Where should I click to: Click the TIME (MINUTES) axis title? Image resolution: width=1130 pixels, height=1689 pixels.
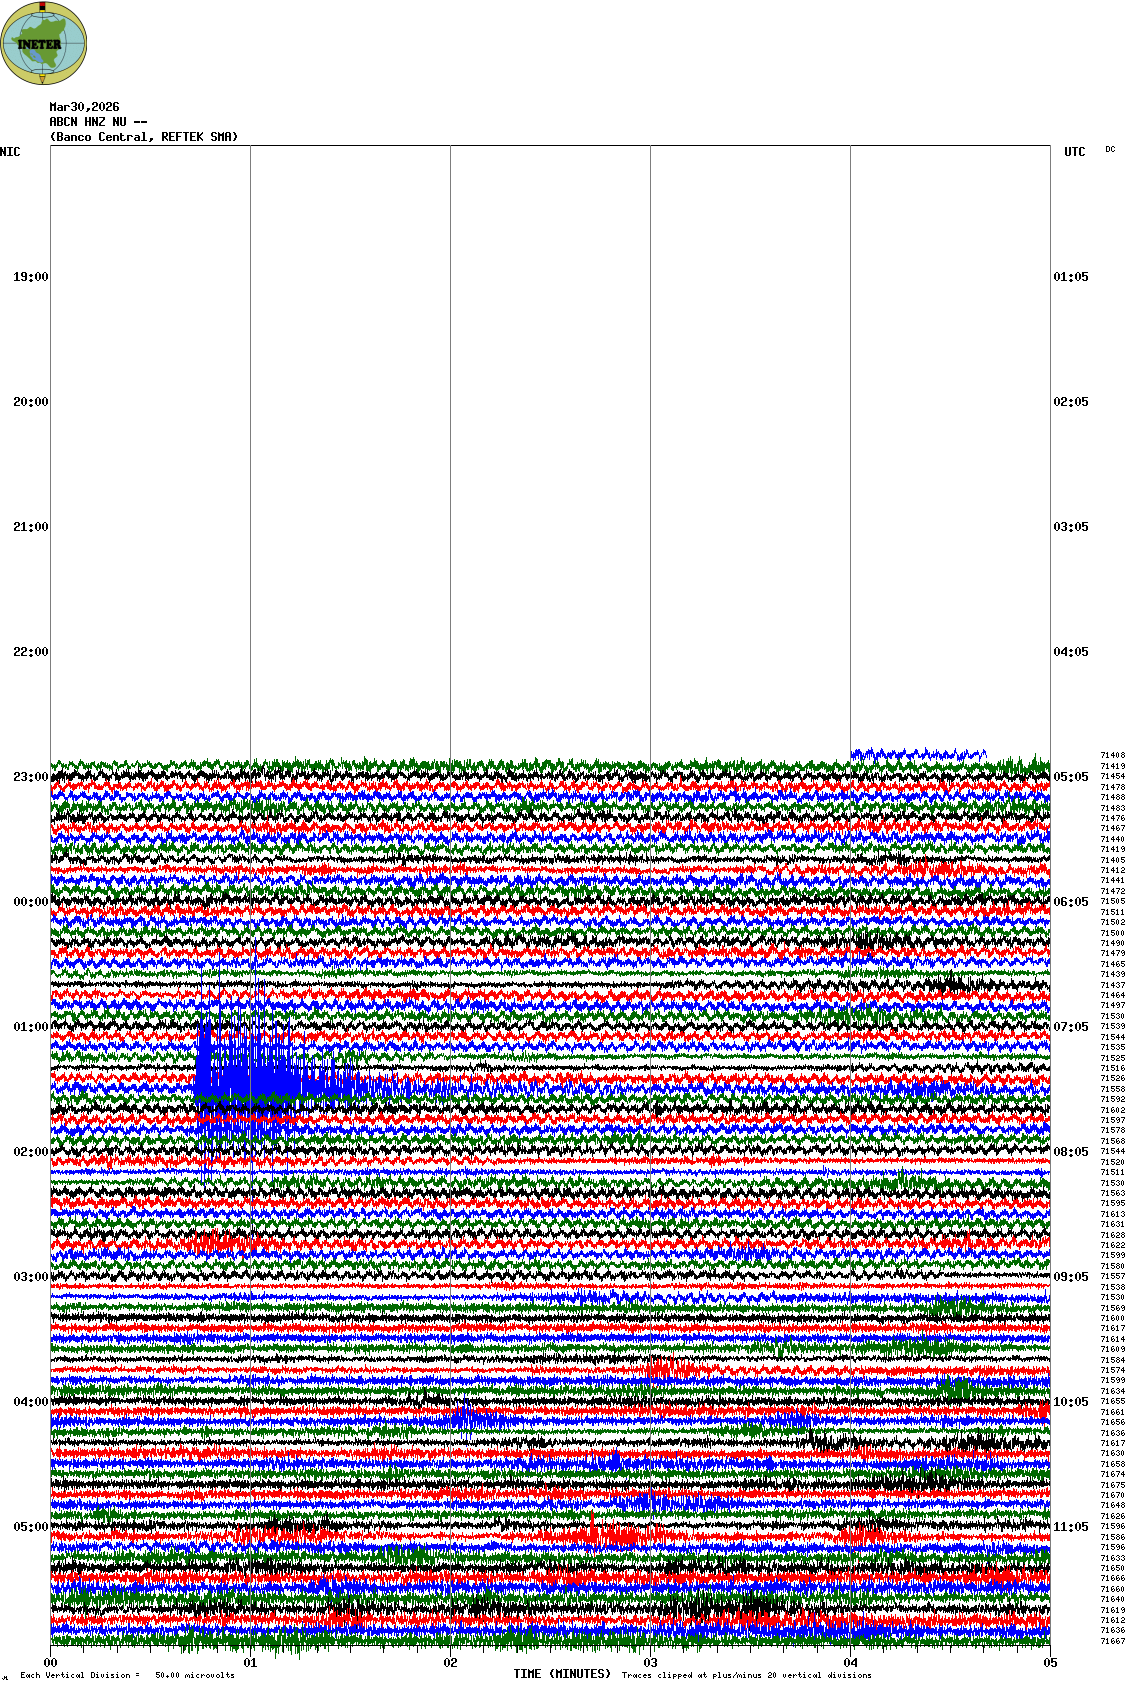coord(562,1674)
